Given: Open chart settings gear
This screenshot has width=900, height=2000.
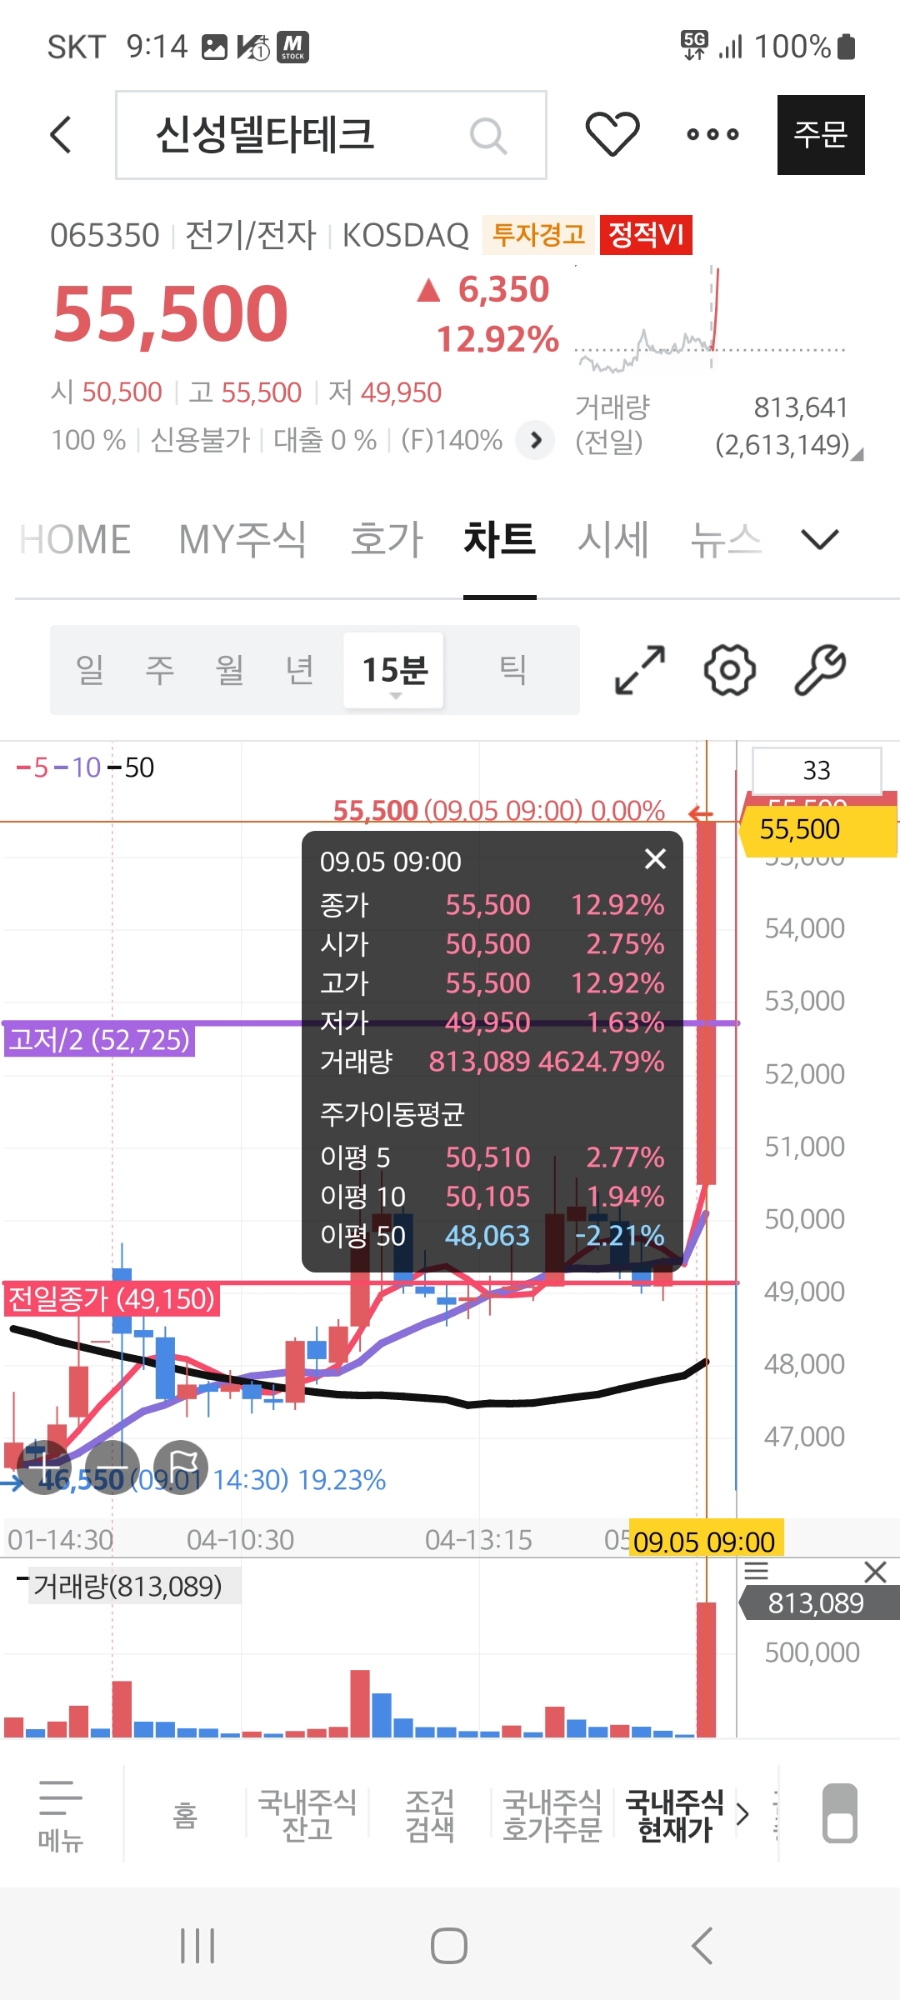Looking at the screenshot, I should [x=730, y=670].
